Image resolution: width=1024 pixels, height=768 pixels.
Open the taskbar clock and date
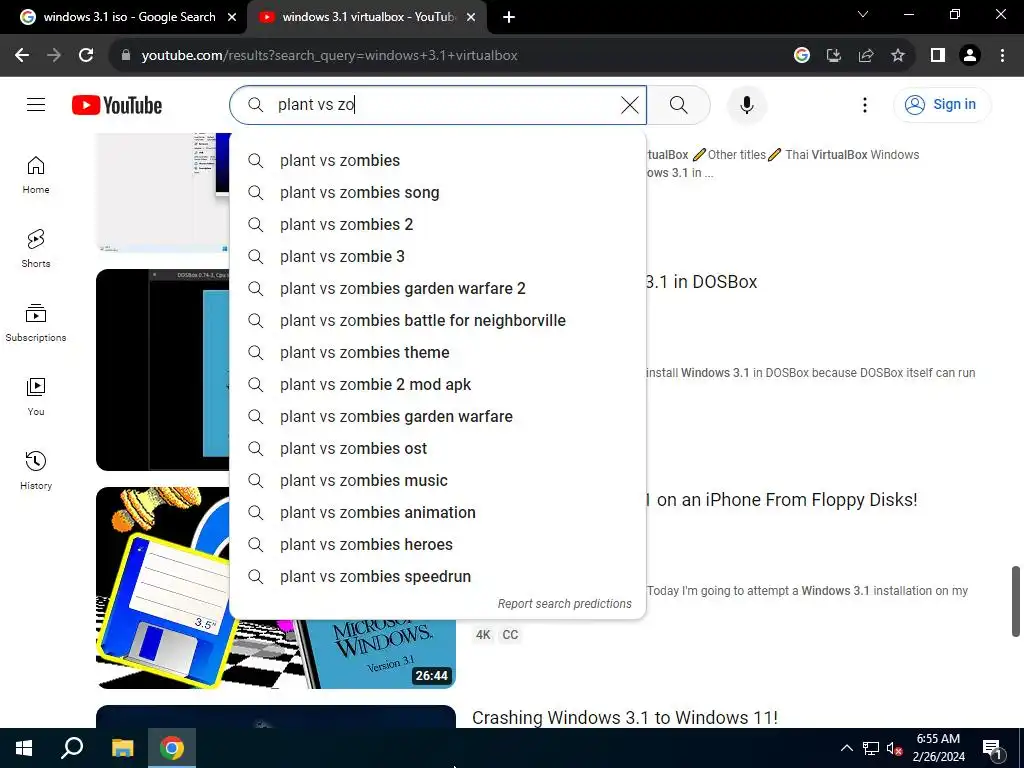click(x=938, y=748)
